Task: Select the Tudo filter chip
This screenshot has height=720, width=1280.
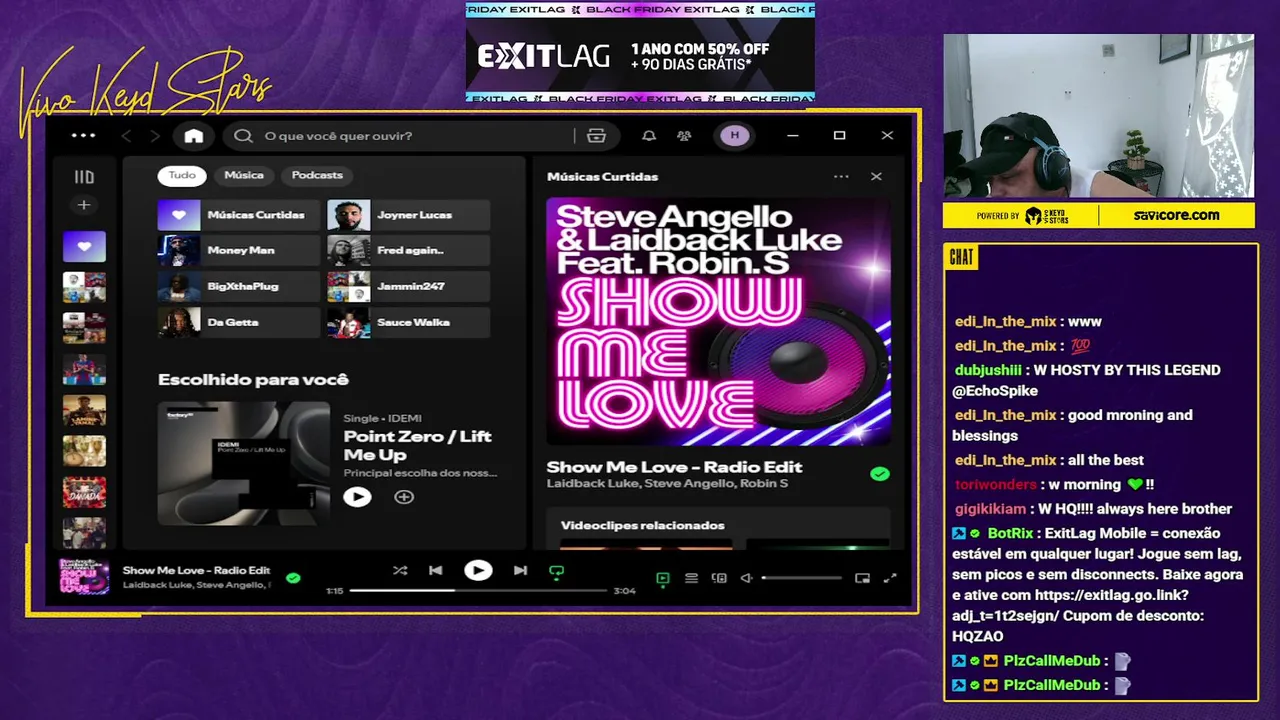Action: pyautogui.click(x=182, y=175)
